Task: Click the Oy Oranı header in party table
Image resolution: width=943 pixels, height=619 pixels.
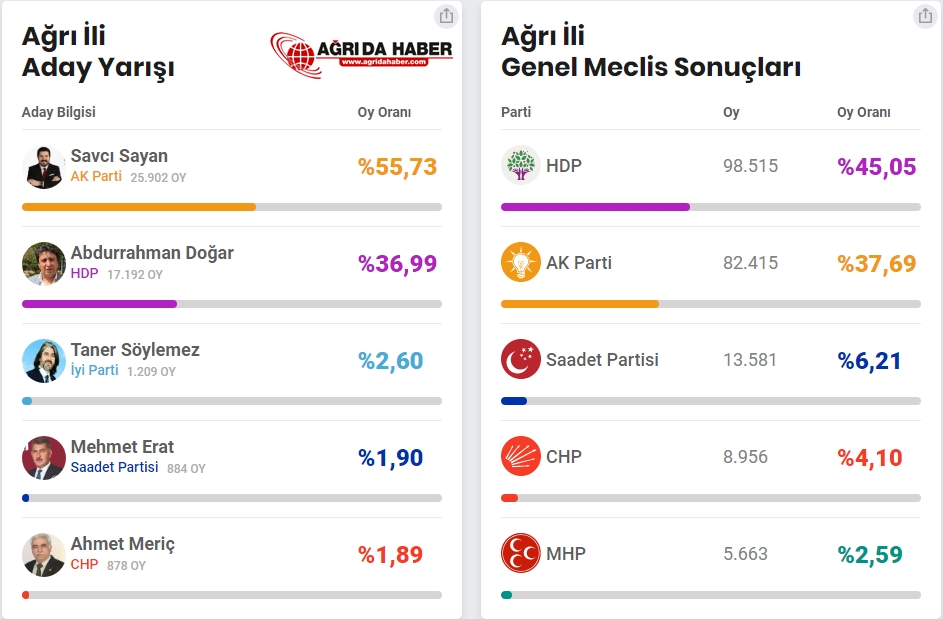Action: [x=863, y=112]
